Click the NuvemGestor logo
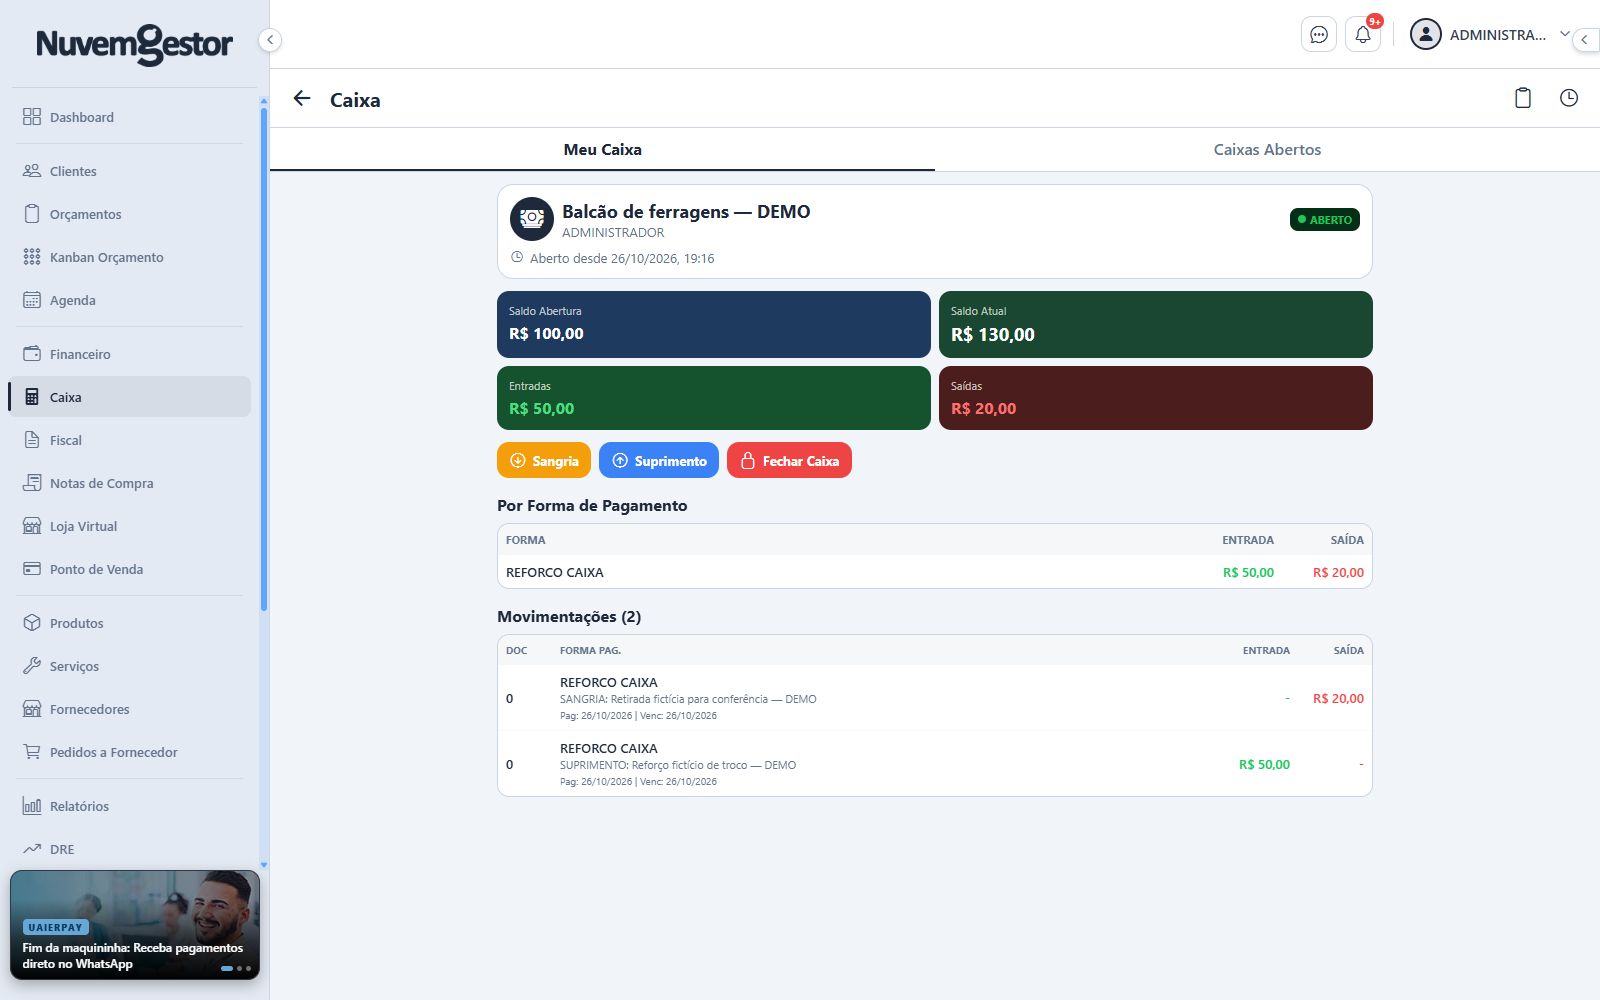Screen dimensions: 1600x1000 pyautogui.click(x=135, y=44)
